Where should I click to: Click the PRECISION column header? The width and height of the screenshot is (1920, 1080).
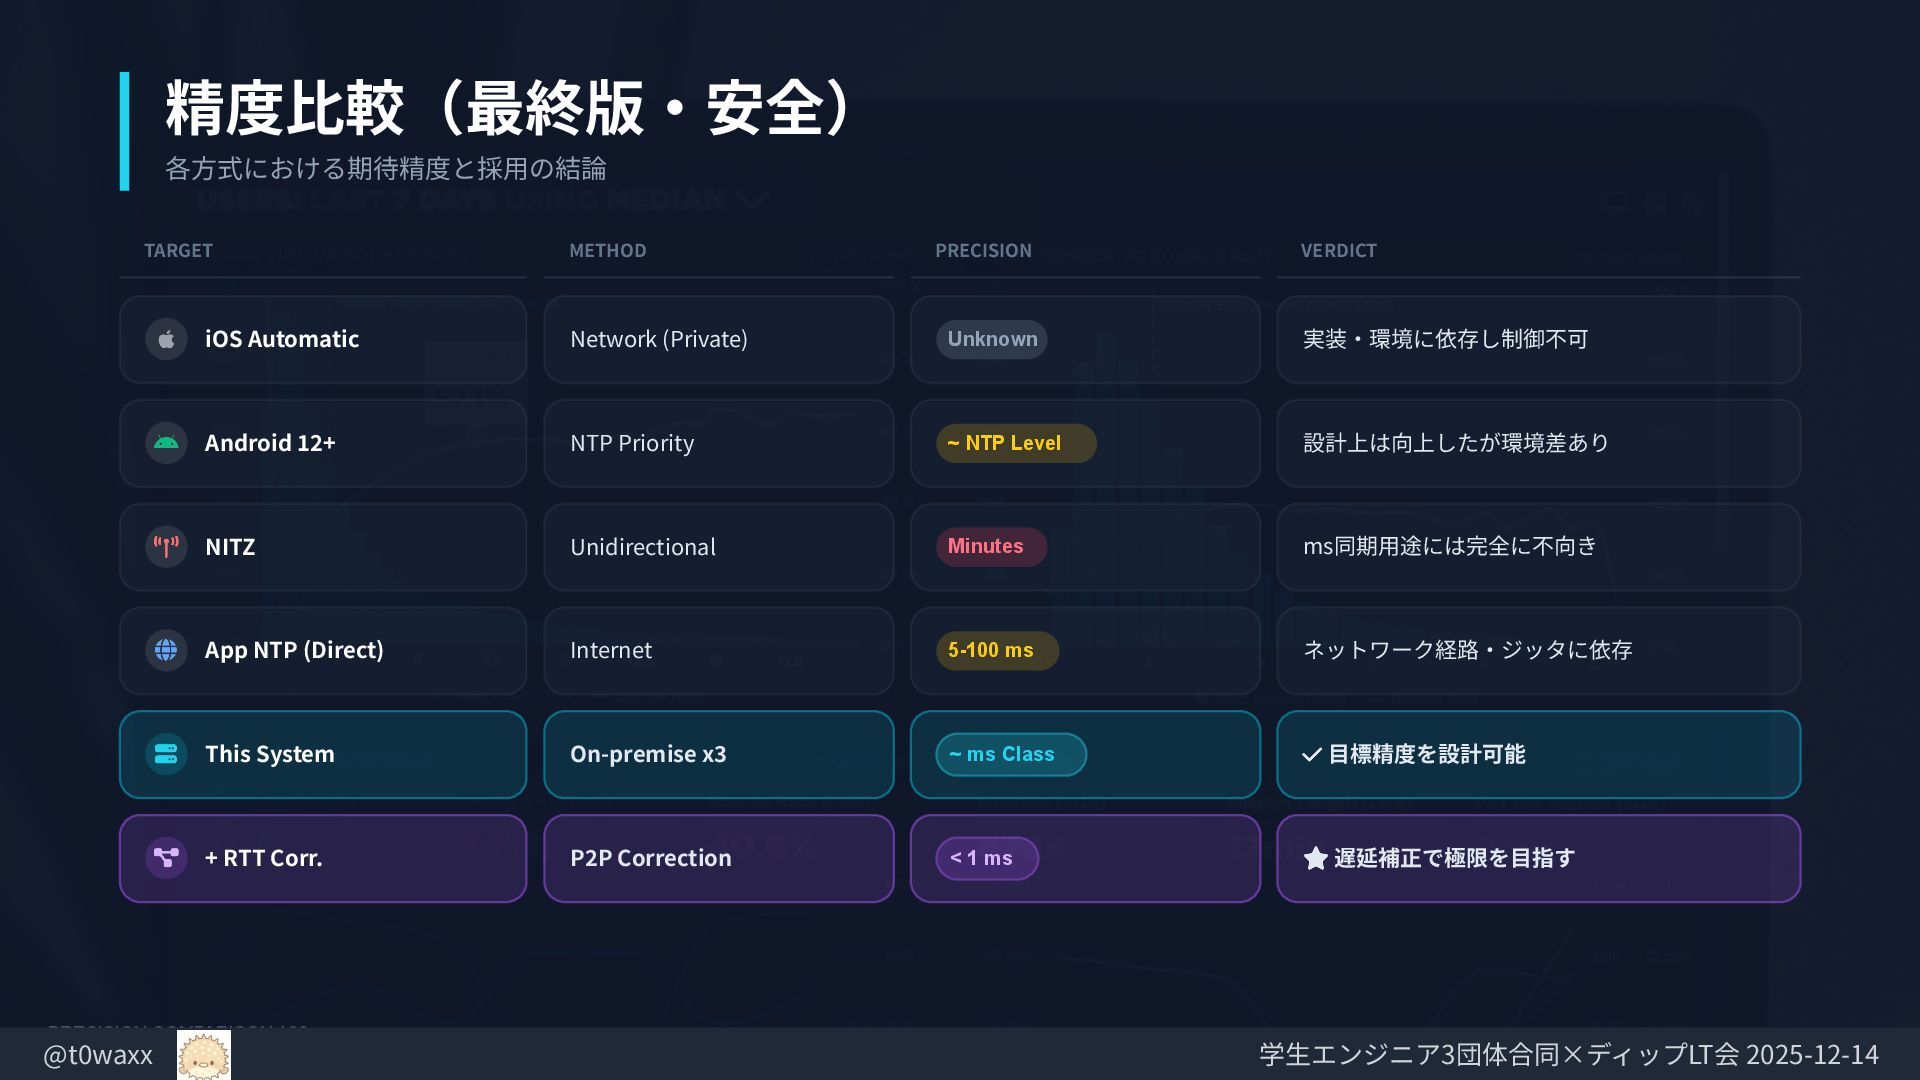pyautogui.click(x=983, y=251)
